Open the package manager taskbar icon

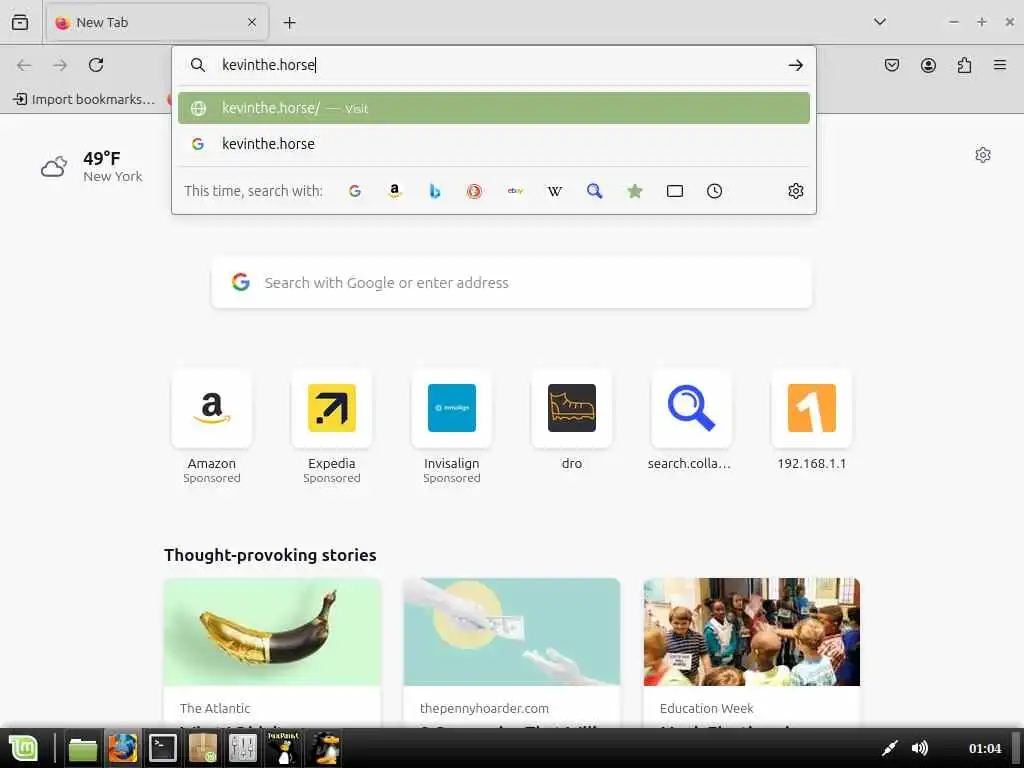(202, 748)
